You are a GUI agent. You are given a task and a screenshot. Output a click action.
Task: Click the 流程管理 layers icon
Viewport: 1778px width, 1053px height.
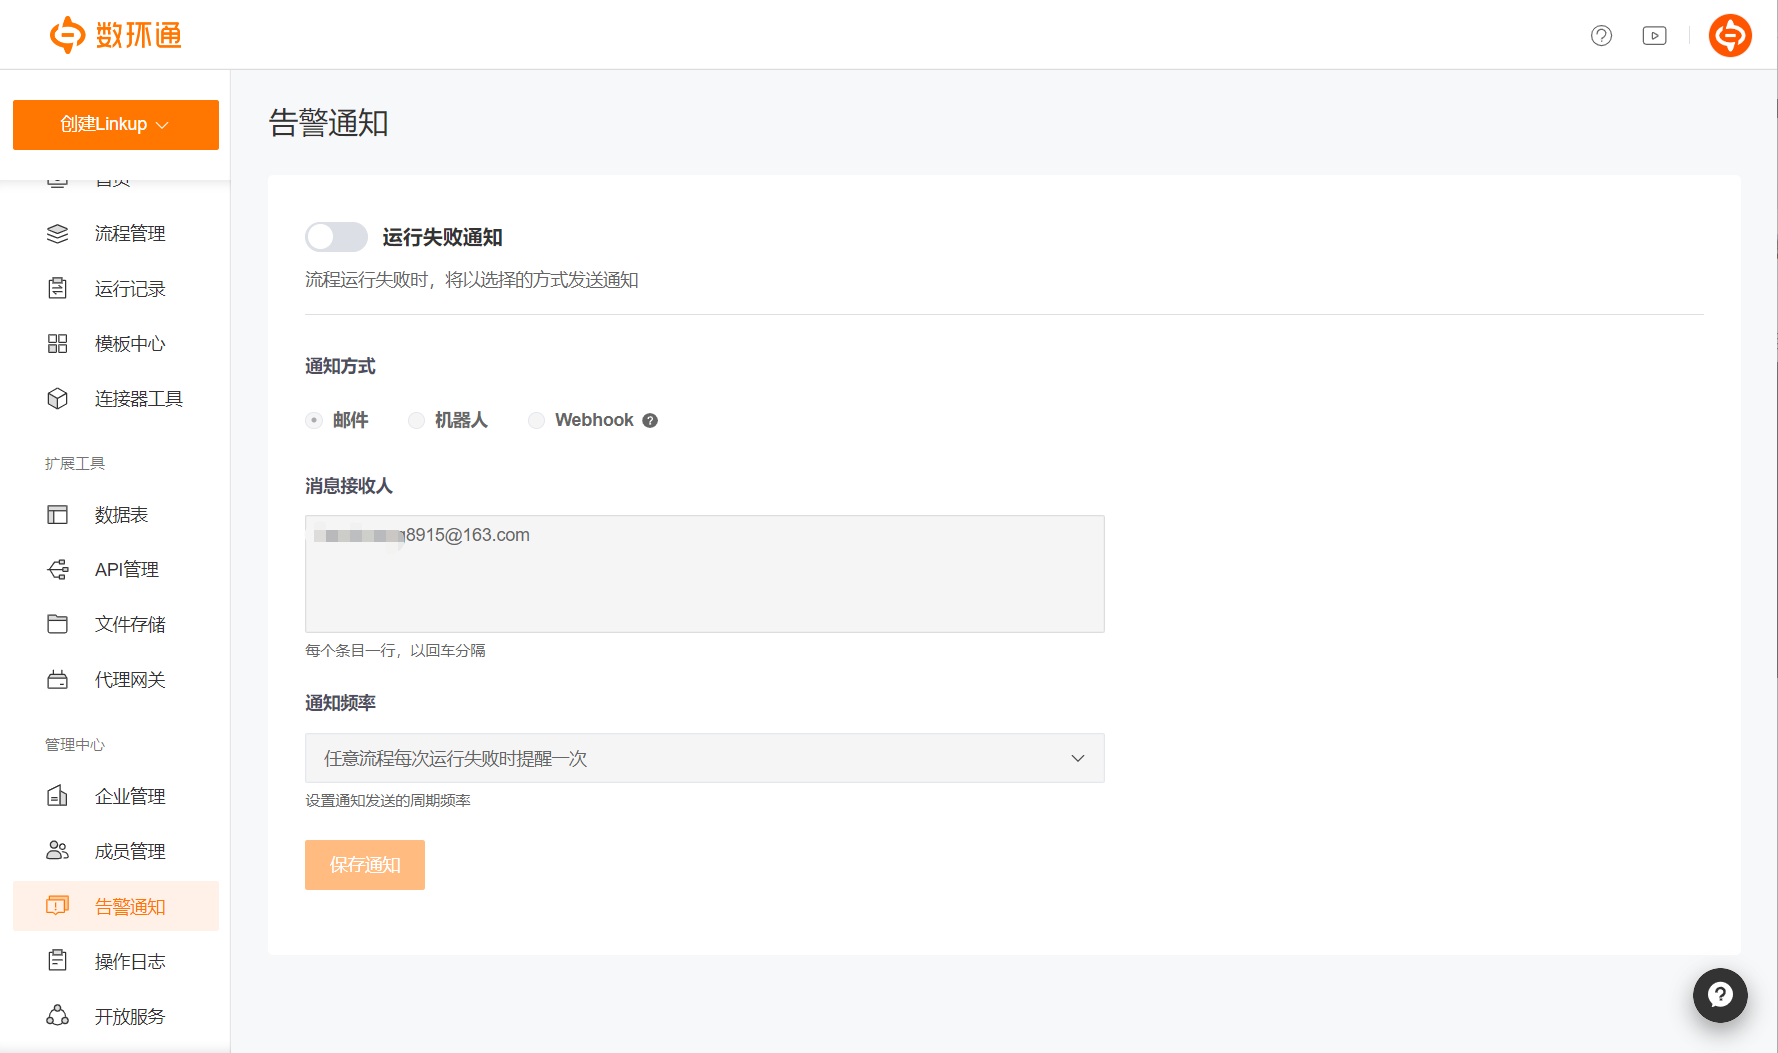(x=58, y=234)
